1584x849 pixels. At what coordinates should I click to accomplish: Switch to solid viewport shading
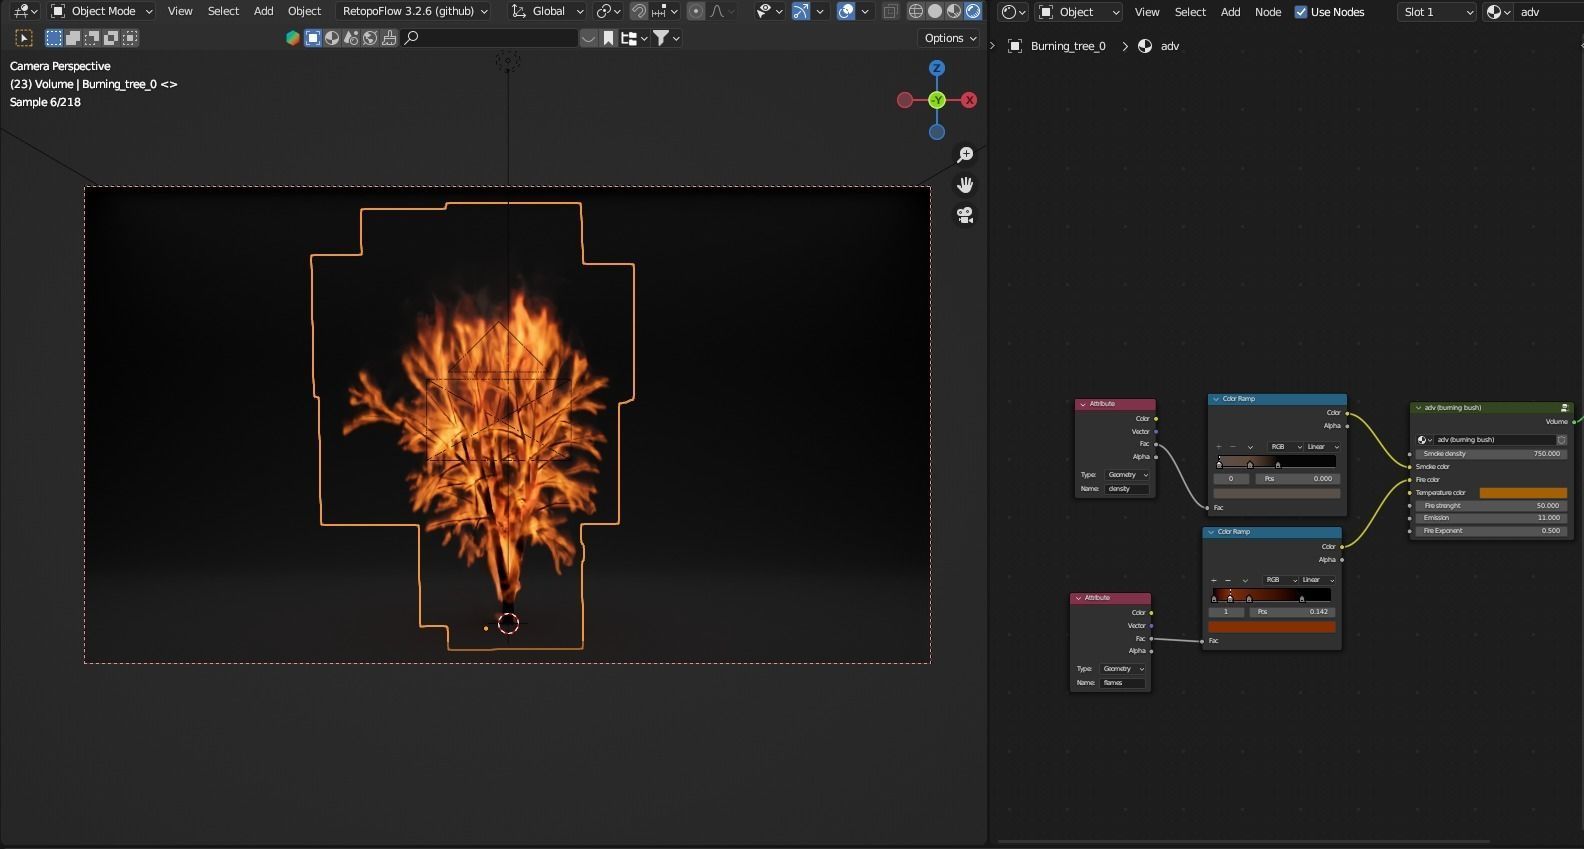pos(935,11)
